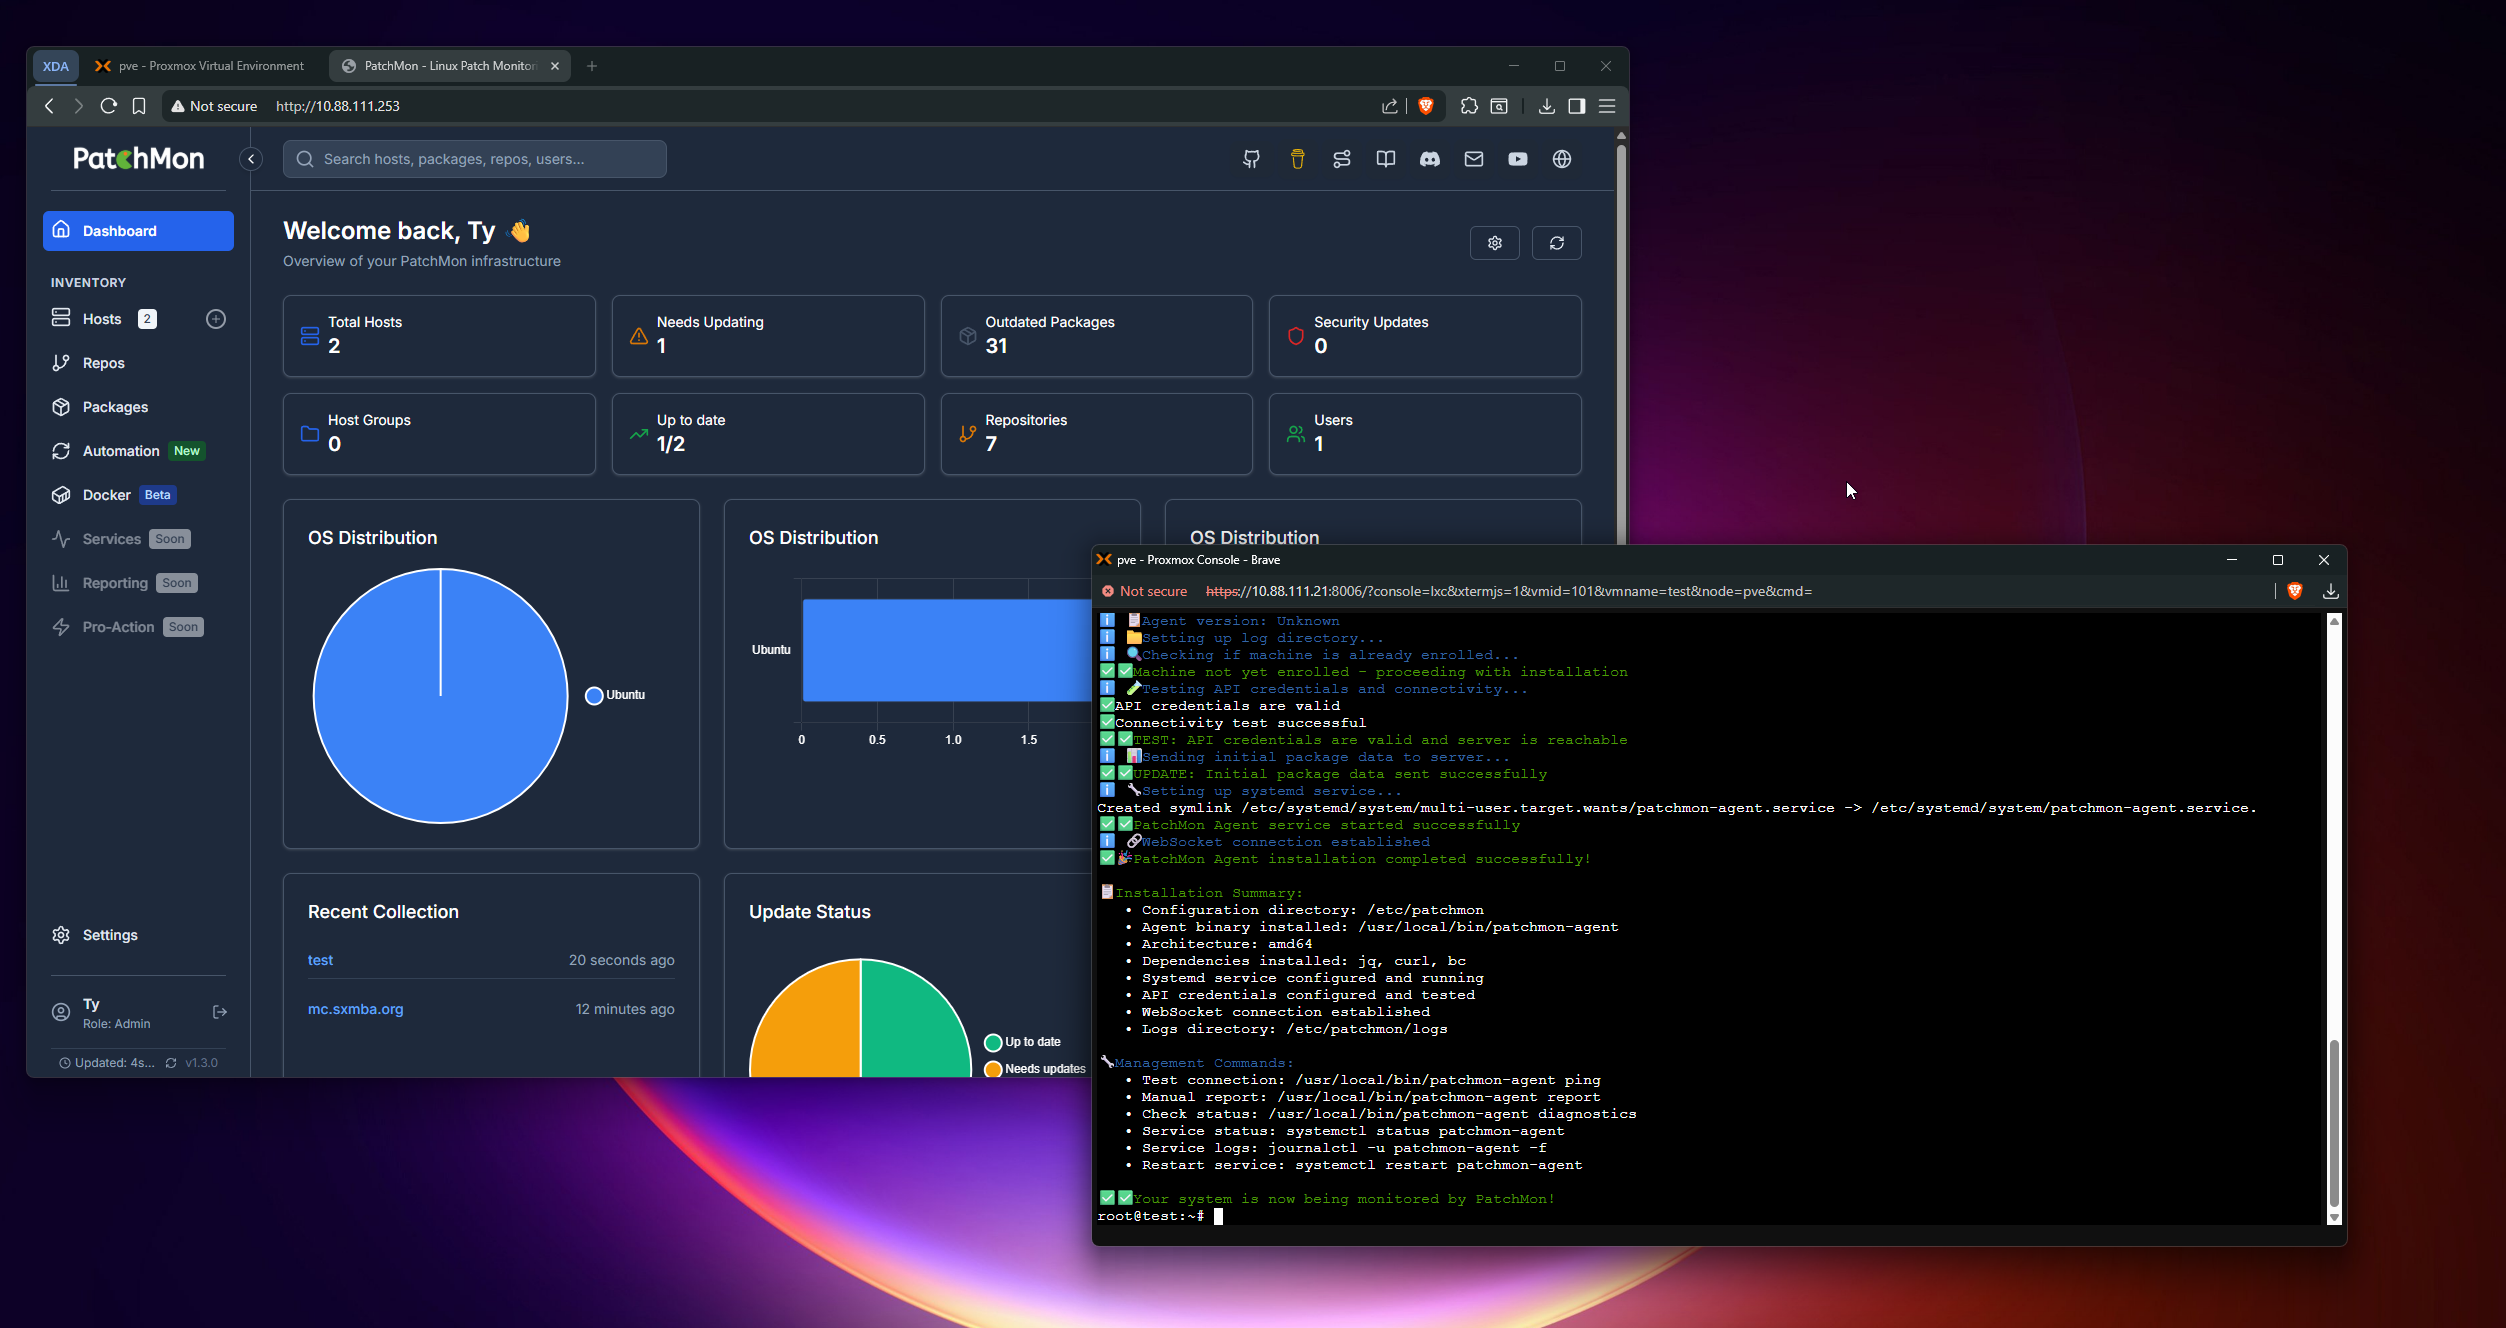Switch to the pve Proxmox browser tab
The height and width of the screenshot is (1328, 2506).
pos(200,66)
